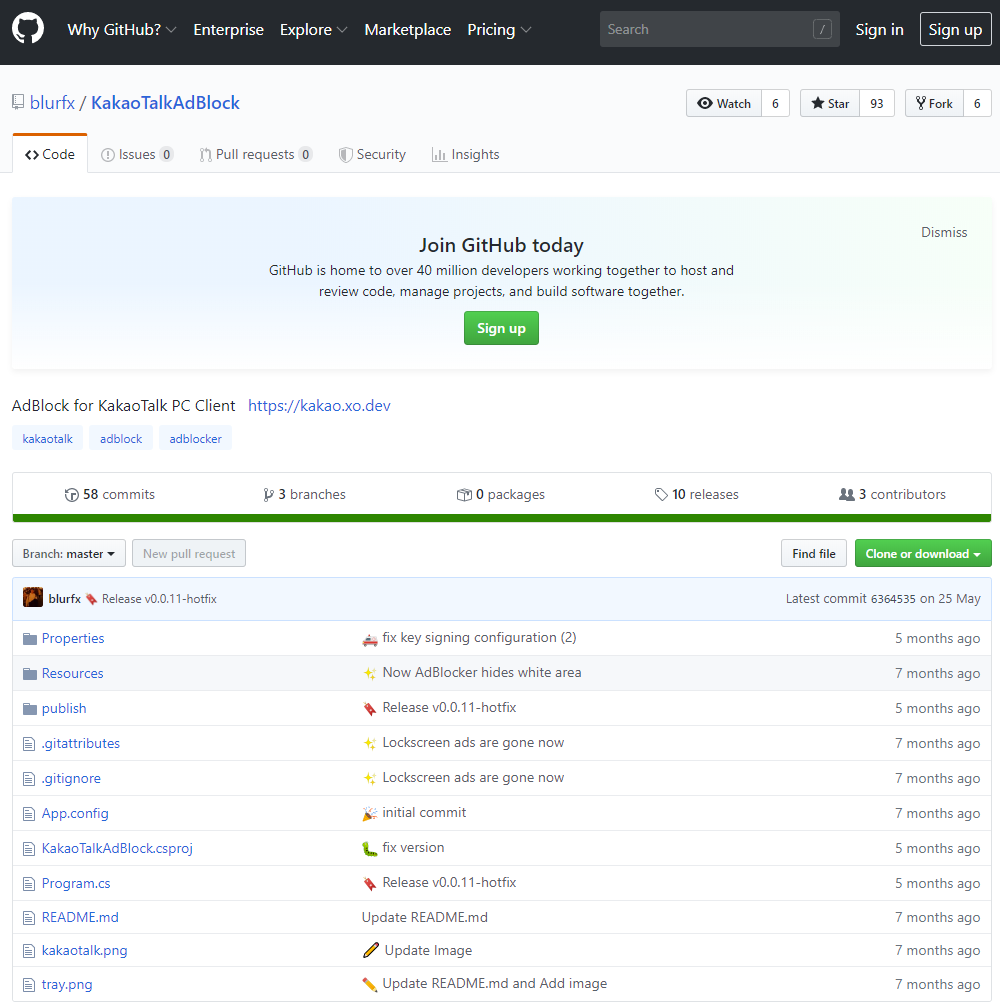Viewport: 1000px width, 1005px height.
Task: Open commit message 'Now AdBlocker hides white area'
Action: pos(481,672)
